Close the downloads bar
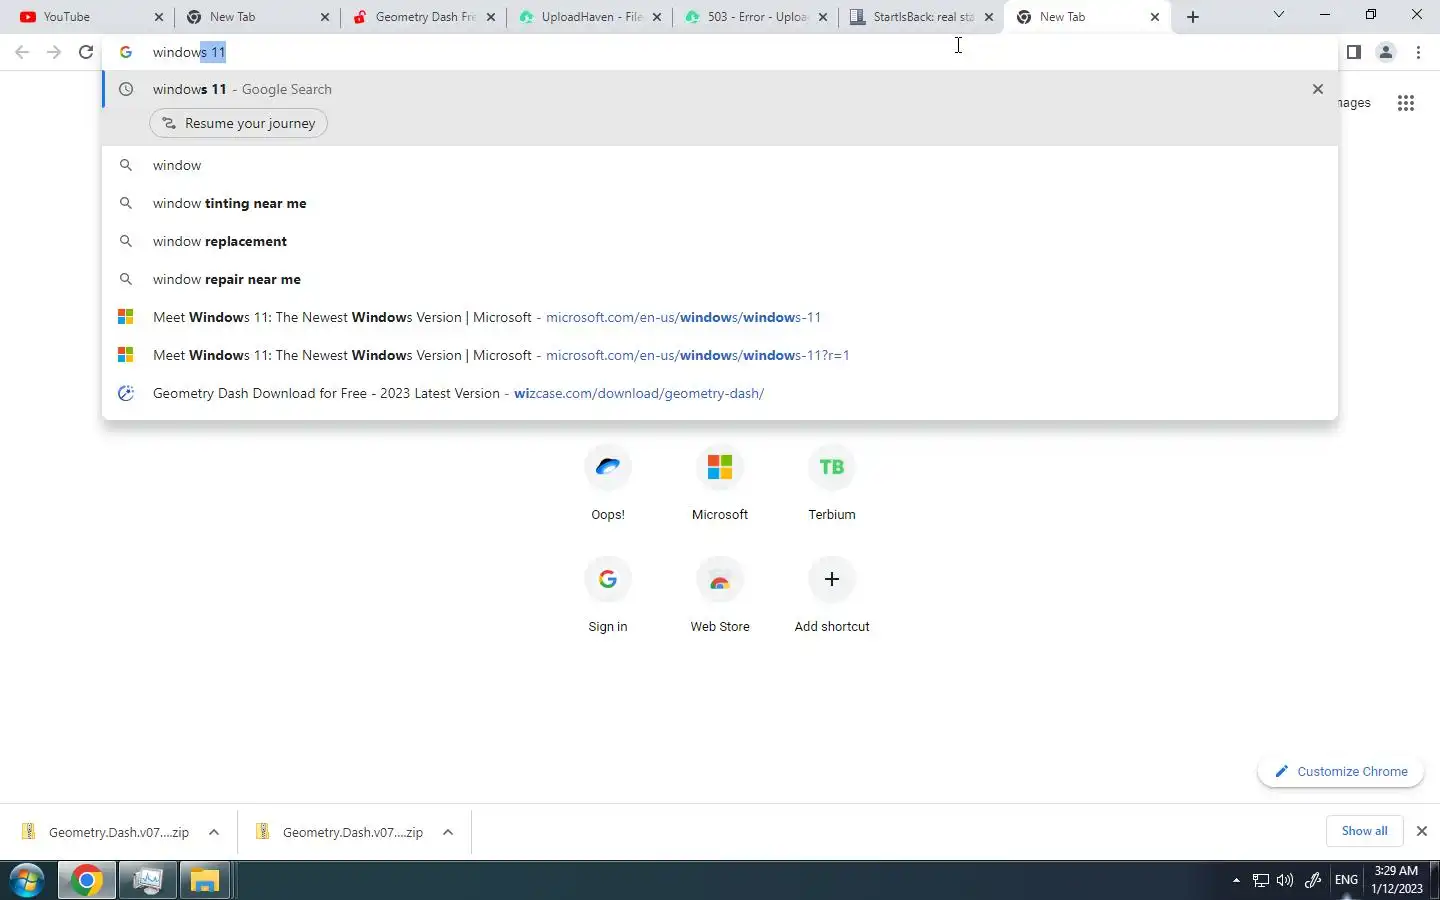The height and width of the screenshot is (900, 1440). pyautogui.click(x=1421, y=831)
